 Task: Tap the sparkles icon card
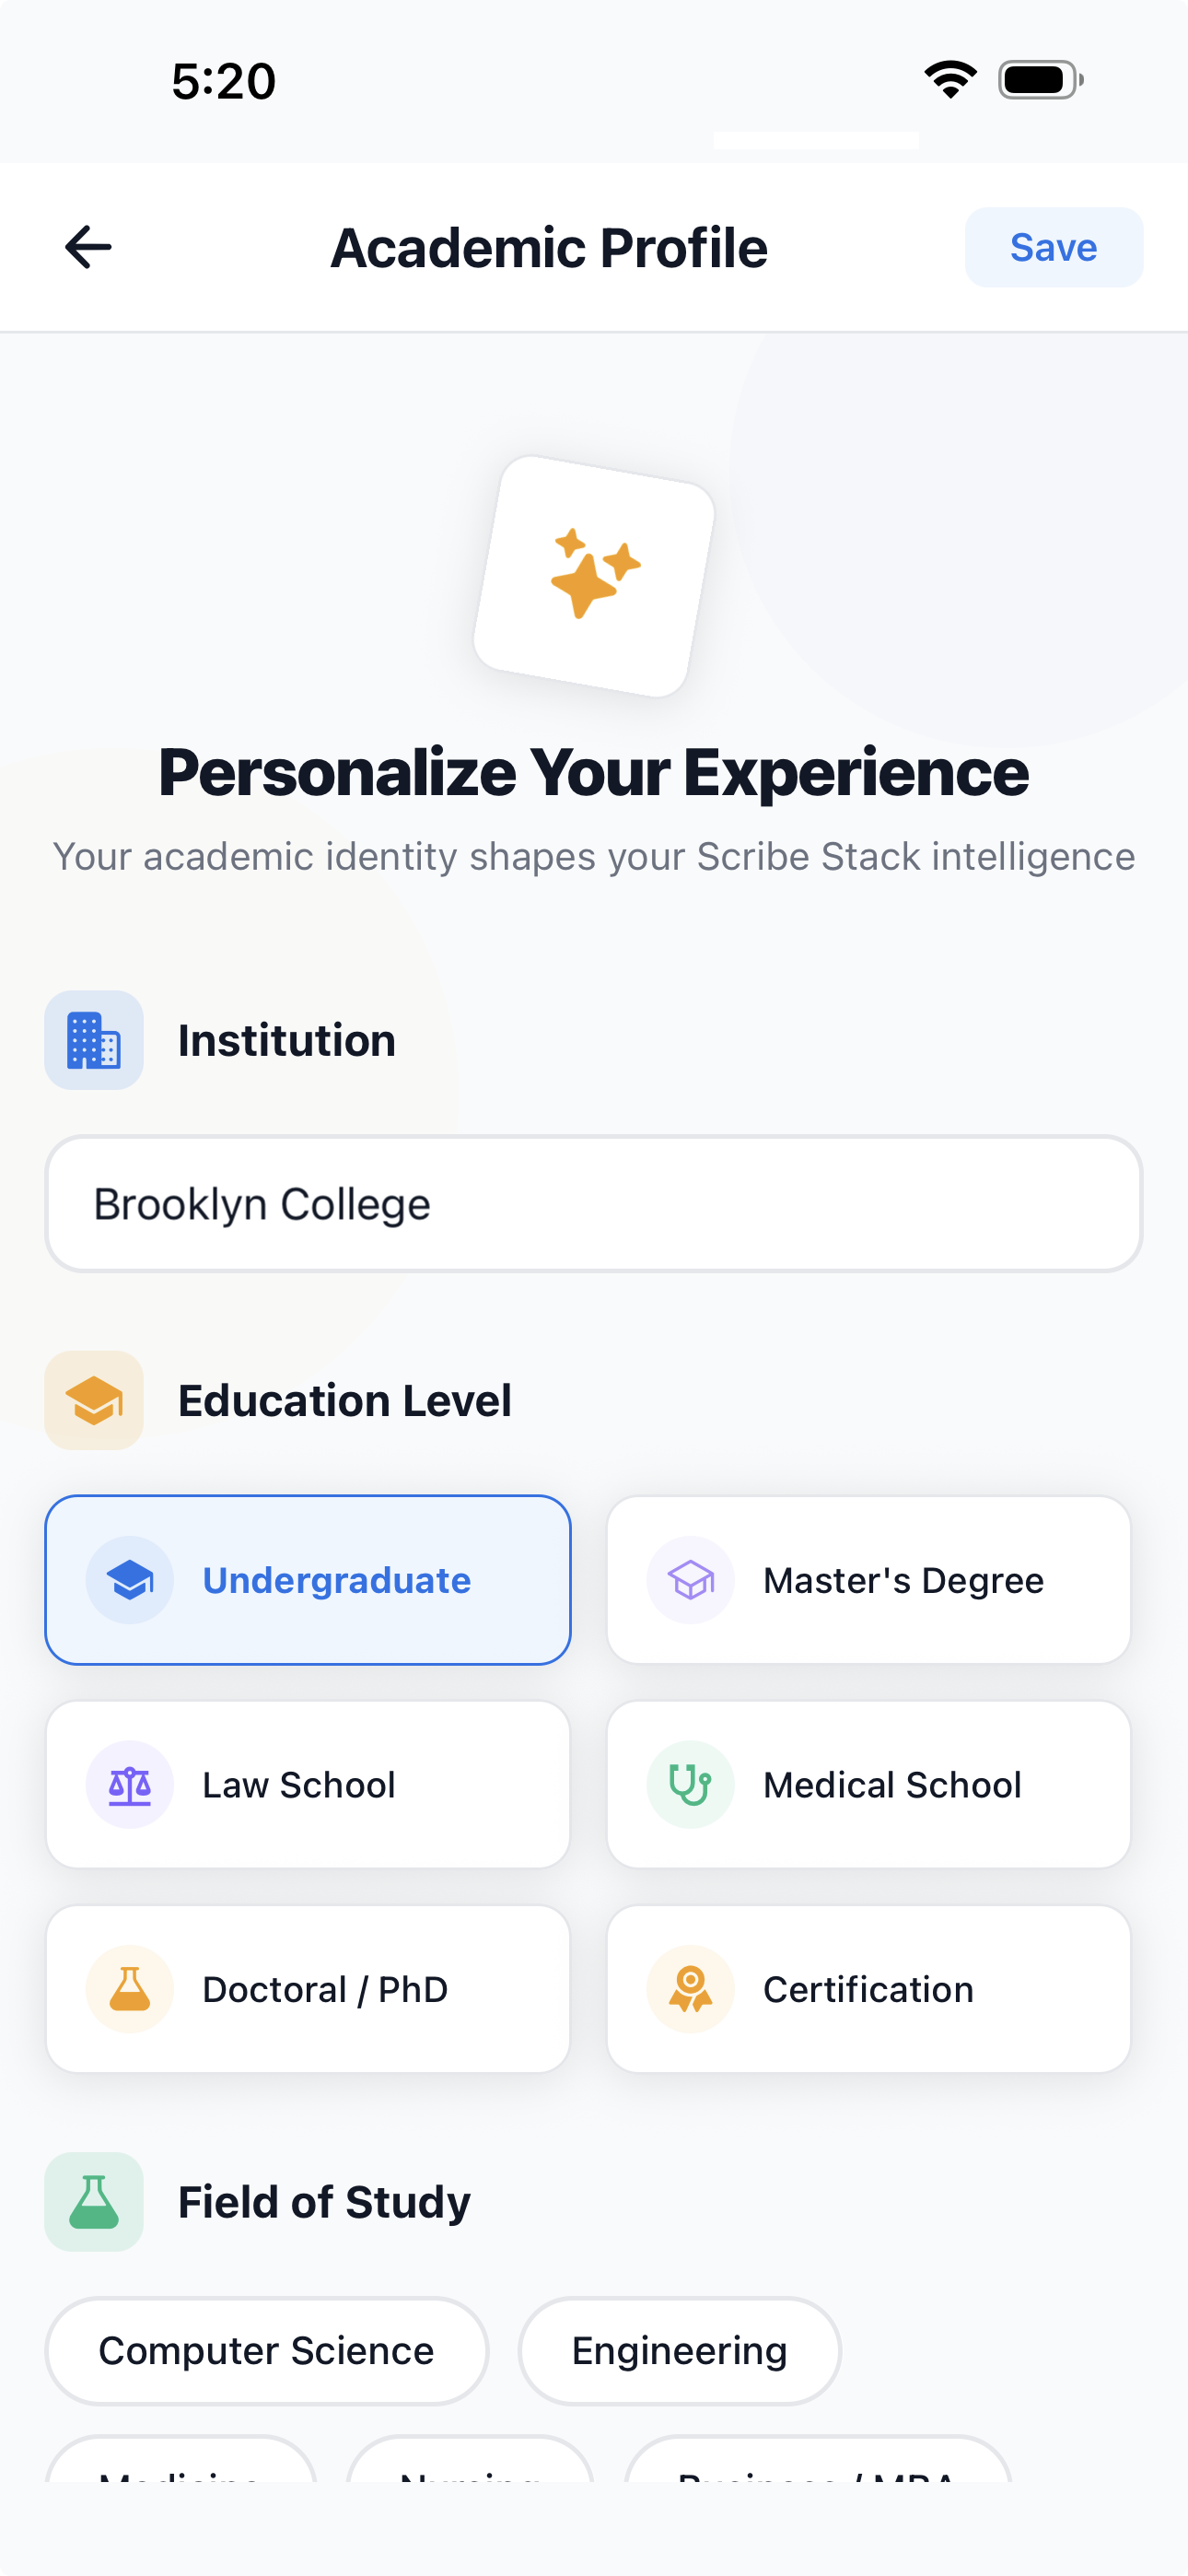594,576
